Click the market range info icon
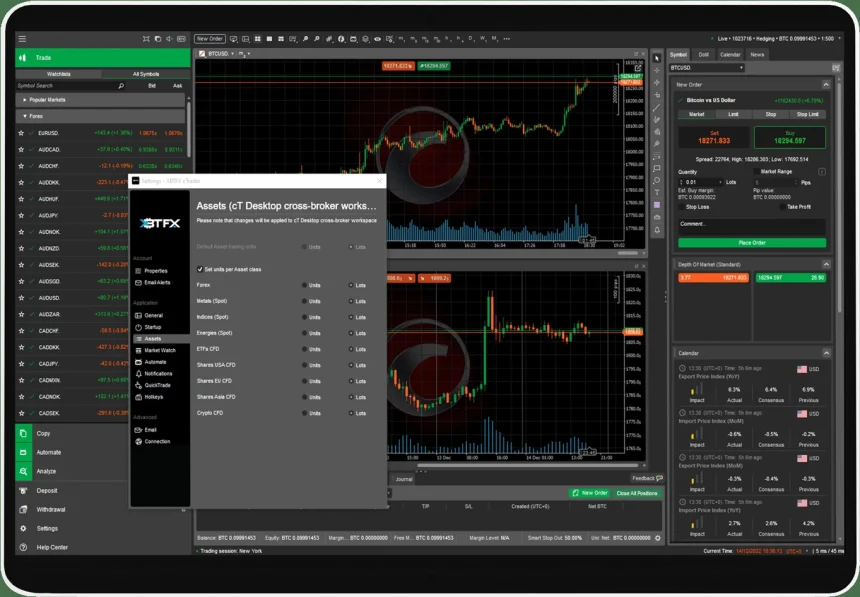 click(x=822, y=172)
